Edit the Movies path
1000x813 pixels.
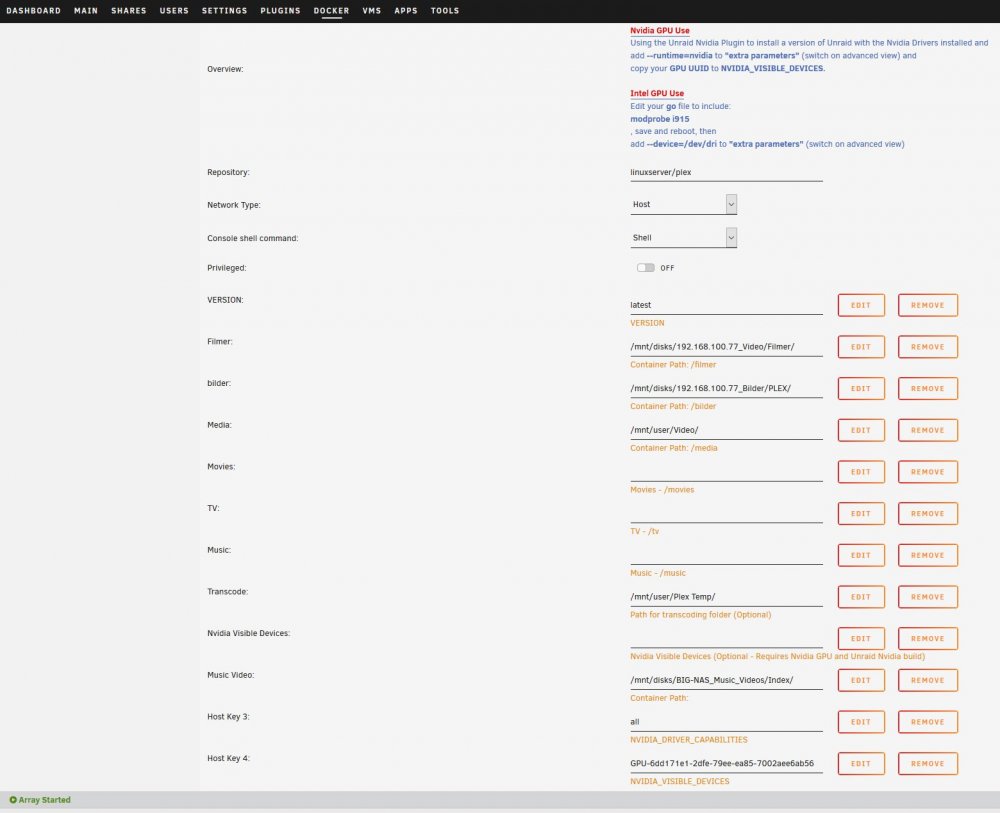861,472
